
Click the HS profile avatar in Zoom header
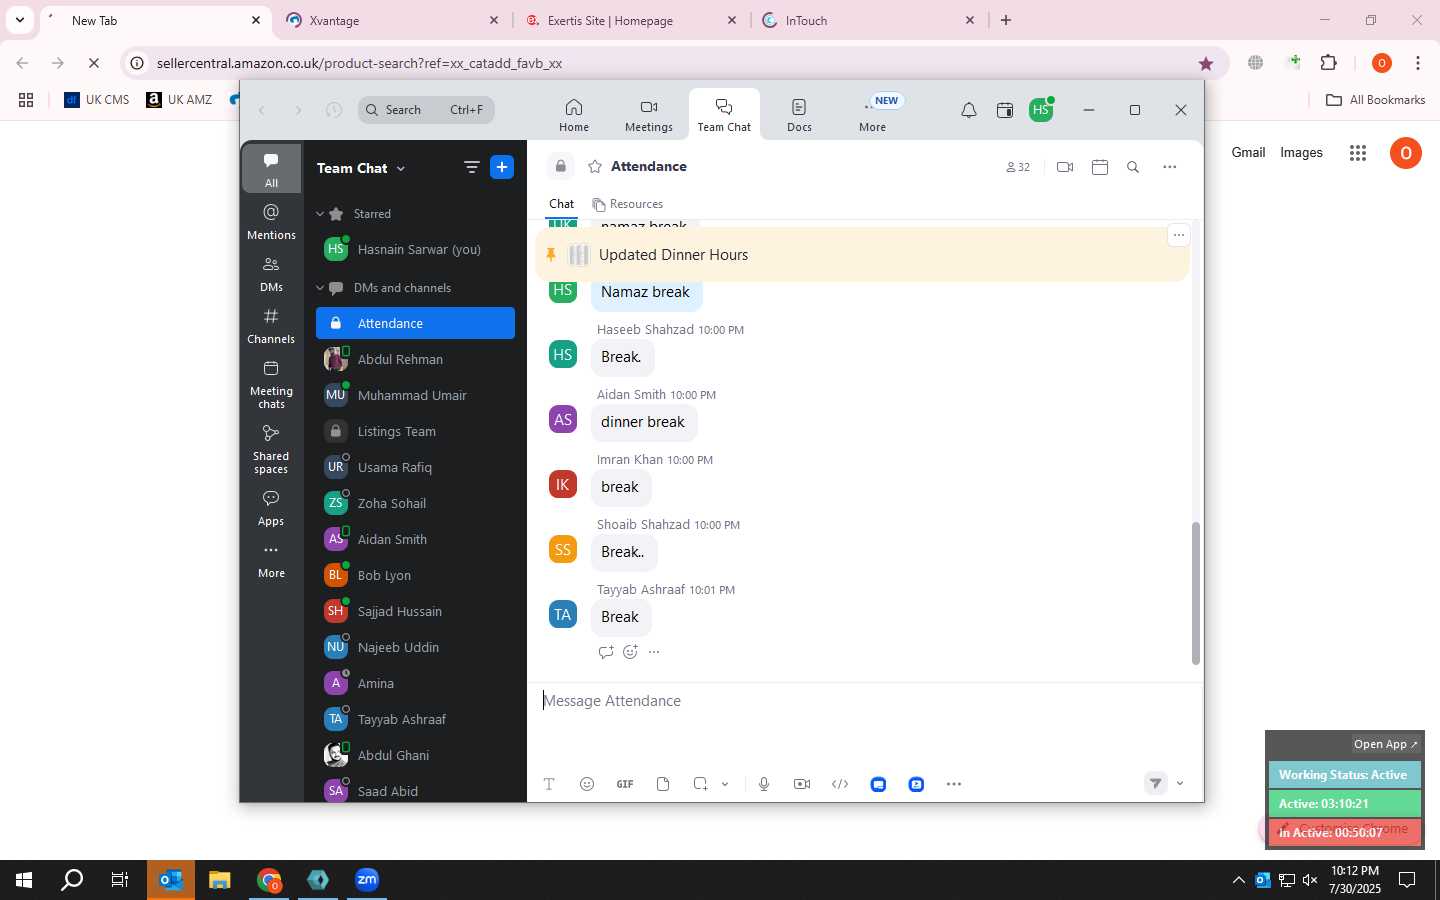1041,110
